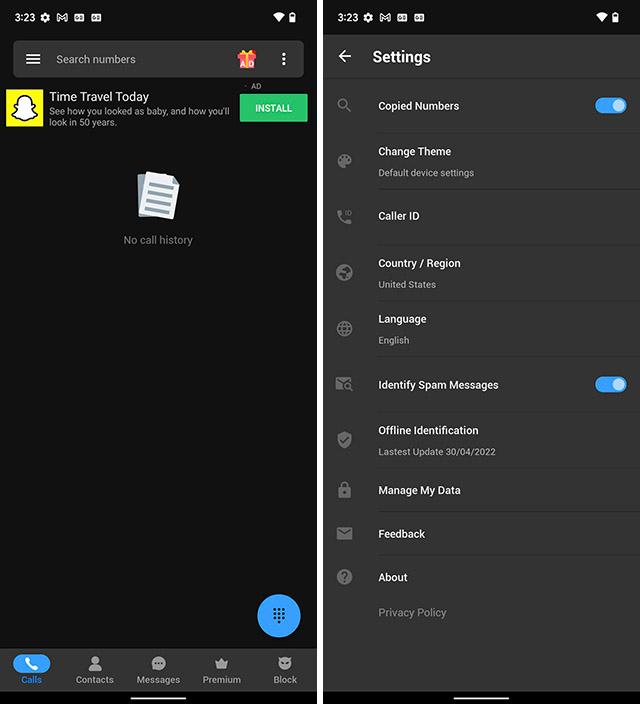640x704 pixels.
Task: Tap the Snapchat ad logo
Action: point(25,108)
